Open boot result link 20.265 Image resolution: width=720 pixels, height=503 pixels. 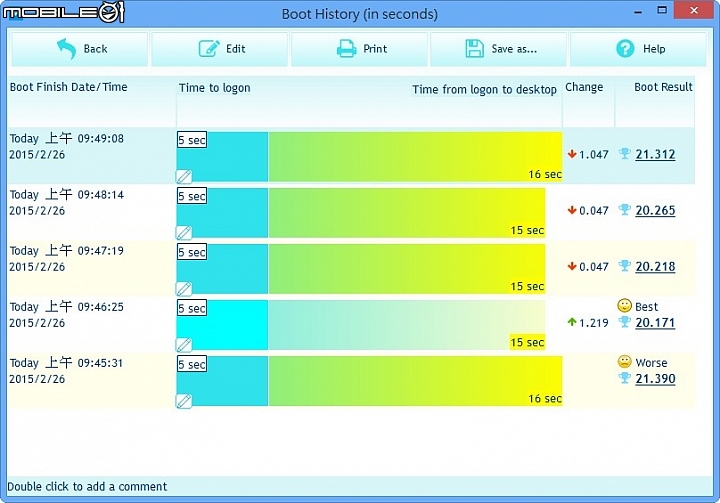pyautogui.click(x=655, y=210)
